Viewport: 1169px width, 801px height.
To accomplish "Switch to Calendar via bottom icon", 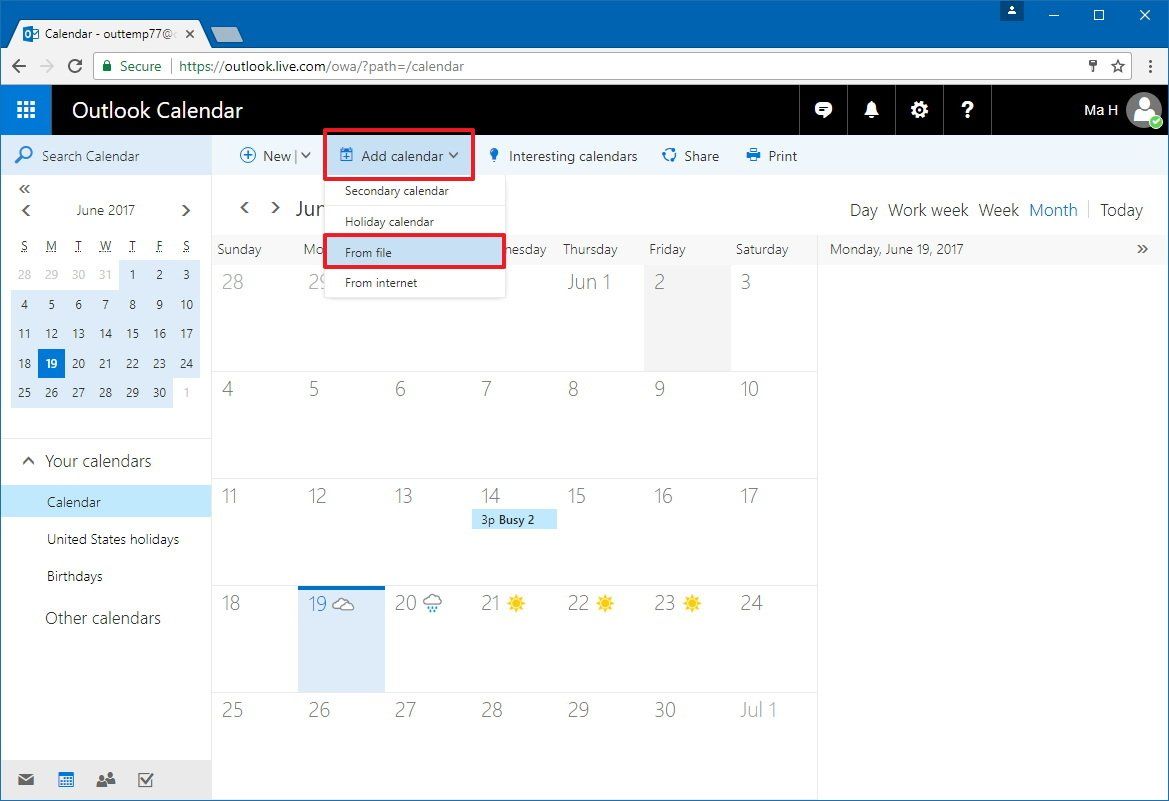I will coord(66,780).
